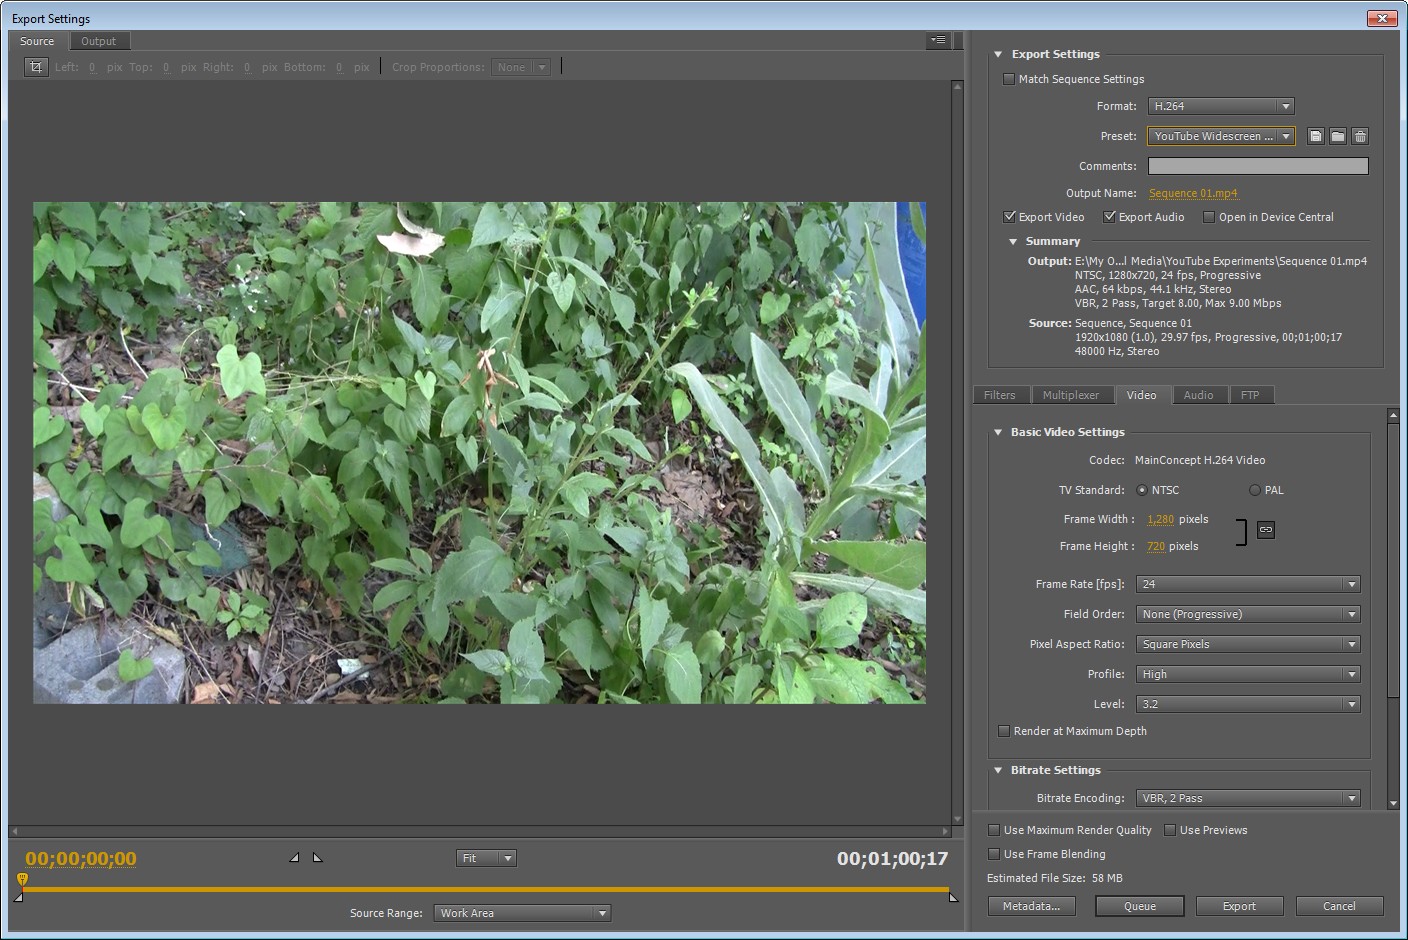Open the Frame Rate dropdown

[1248, 584]
